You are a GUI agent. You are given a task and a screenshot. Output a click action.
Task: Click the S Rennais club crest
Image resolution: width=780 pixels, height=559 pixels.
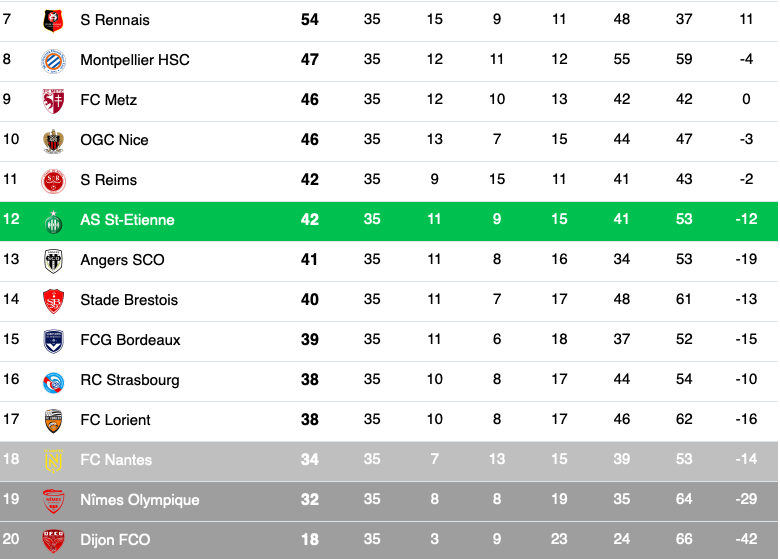pos(53,20)
